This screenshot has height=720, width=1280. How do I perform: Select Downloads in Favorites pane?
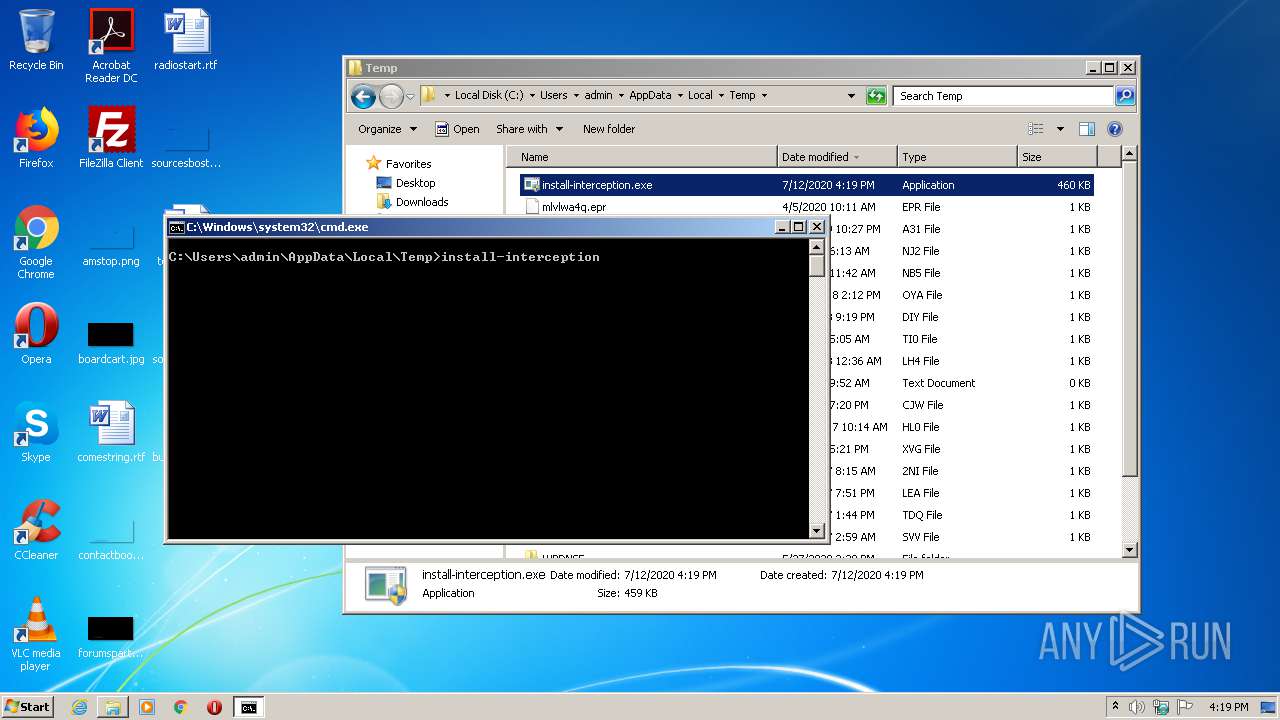(421, 202)
